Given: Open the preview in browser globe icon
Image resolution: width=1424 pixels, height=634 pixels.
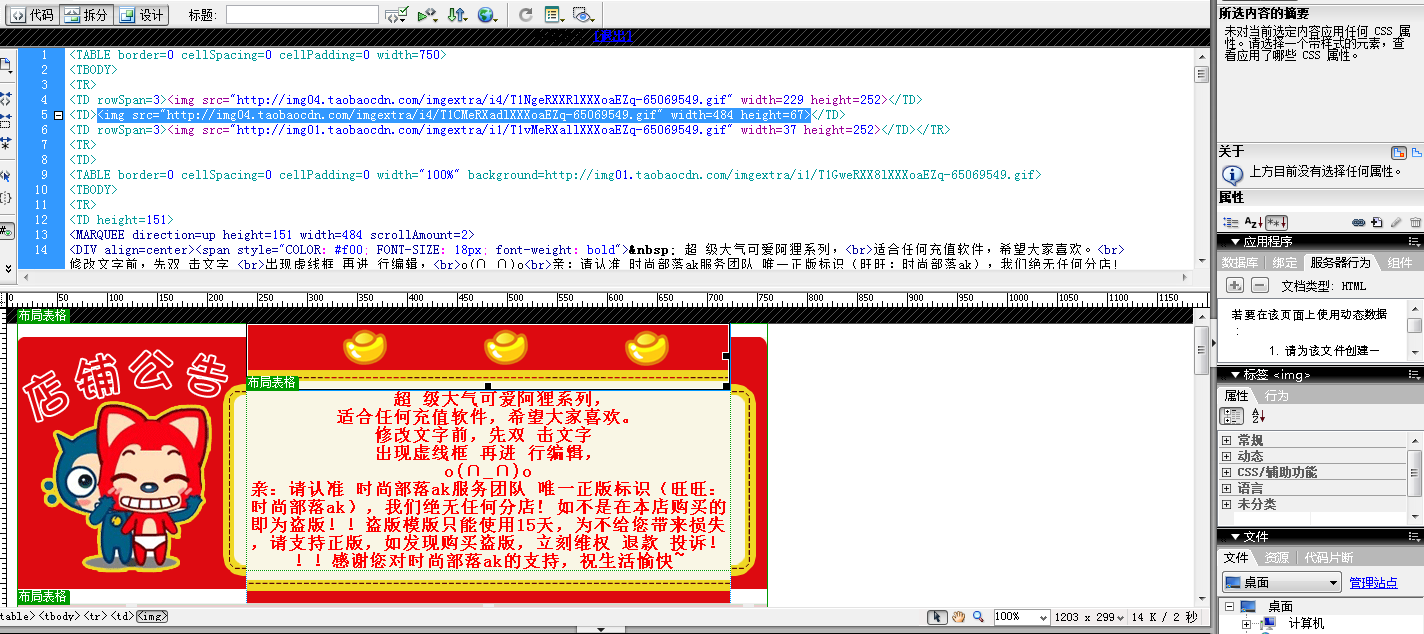Looking at the screenshot, I should [487, 15].
